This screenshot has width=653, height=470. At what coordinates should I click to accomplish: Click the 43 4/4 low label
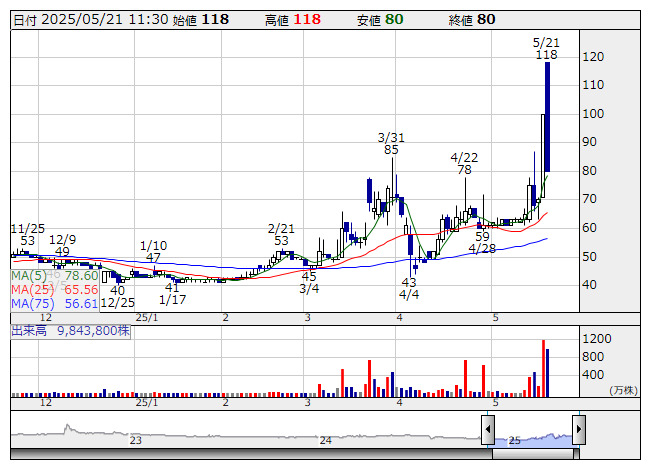tap(409, 288)
